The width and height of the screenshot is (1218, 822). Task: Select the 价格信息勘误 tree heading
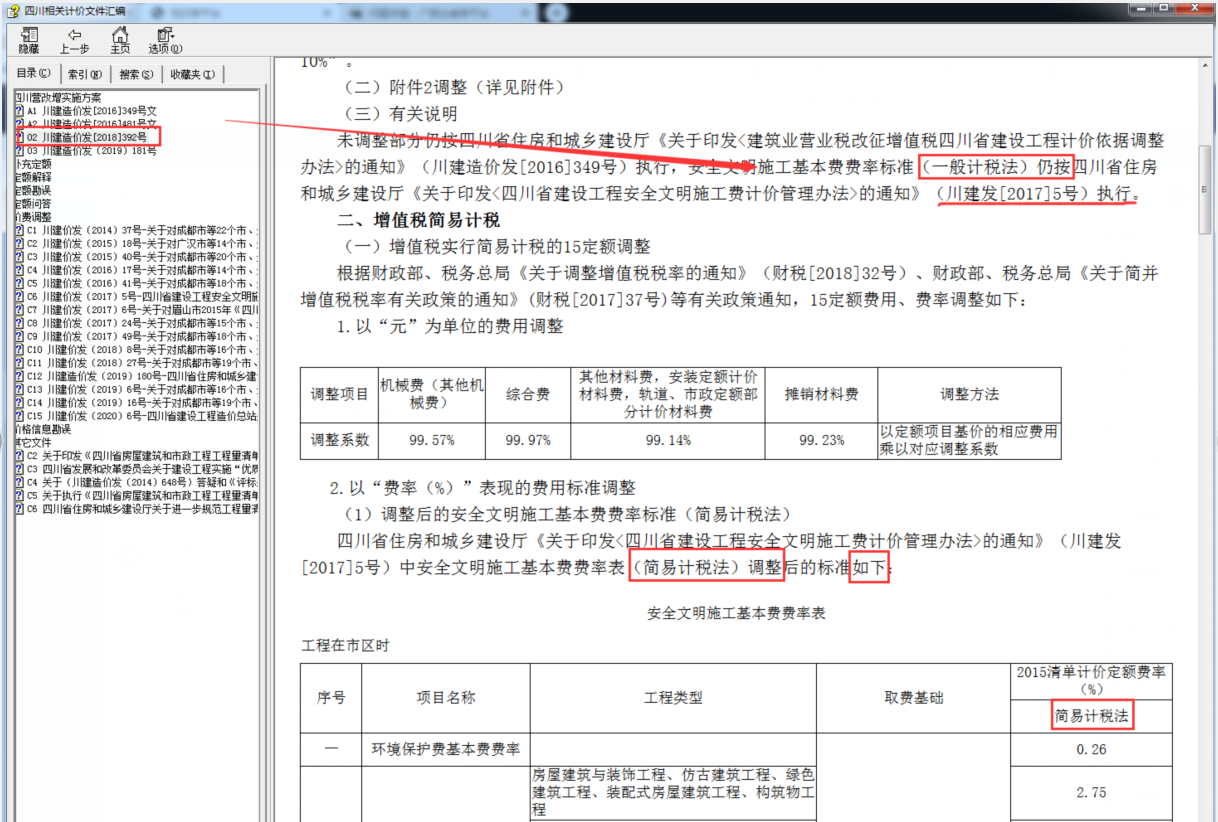[x=42, y=428]
